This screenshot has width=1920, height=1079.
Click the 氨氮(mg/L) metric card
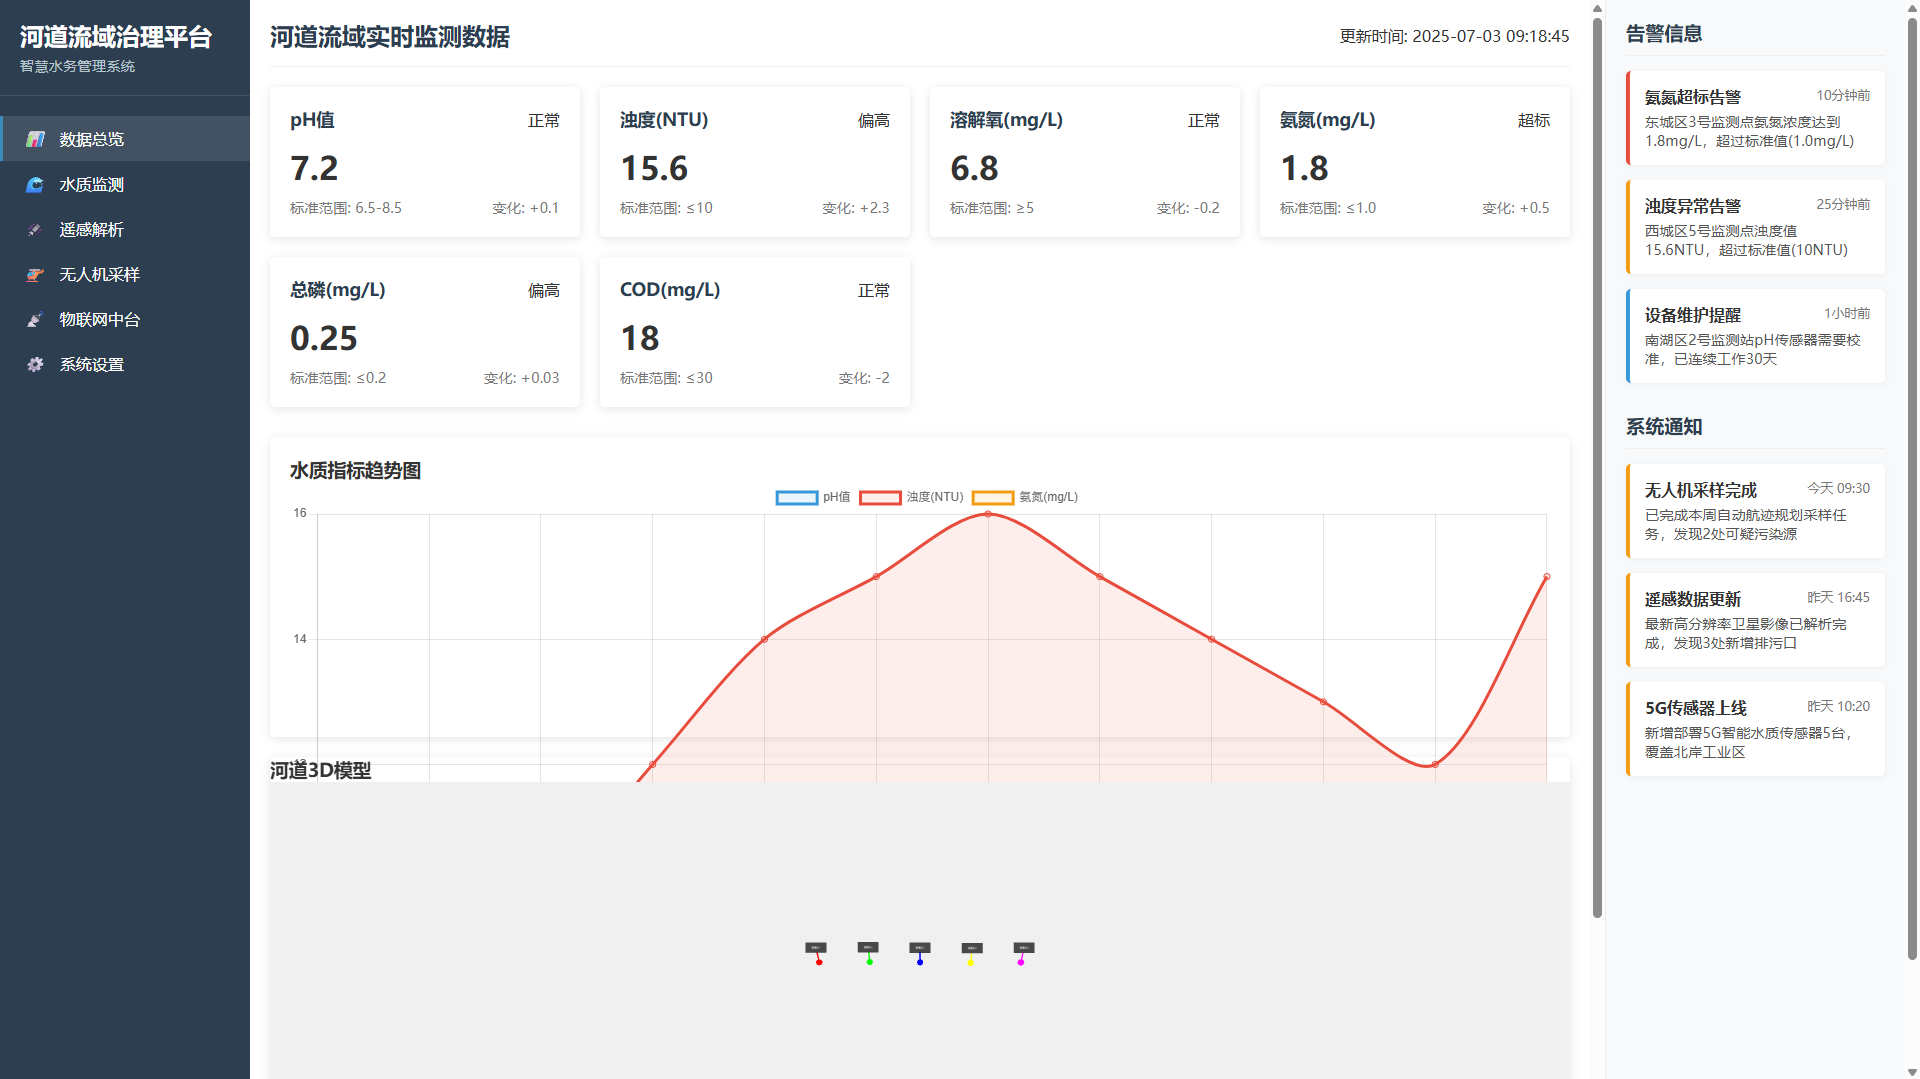[1414, 162]
